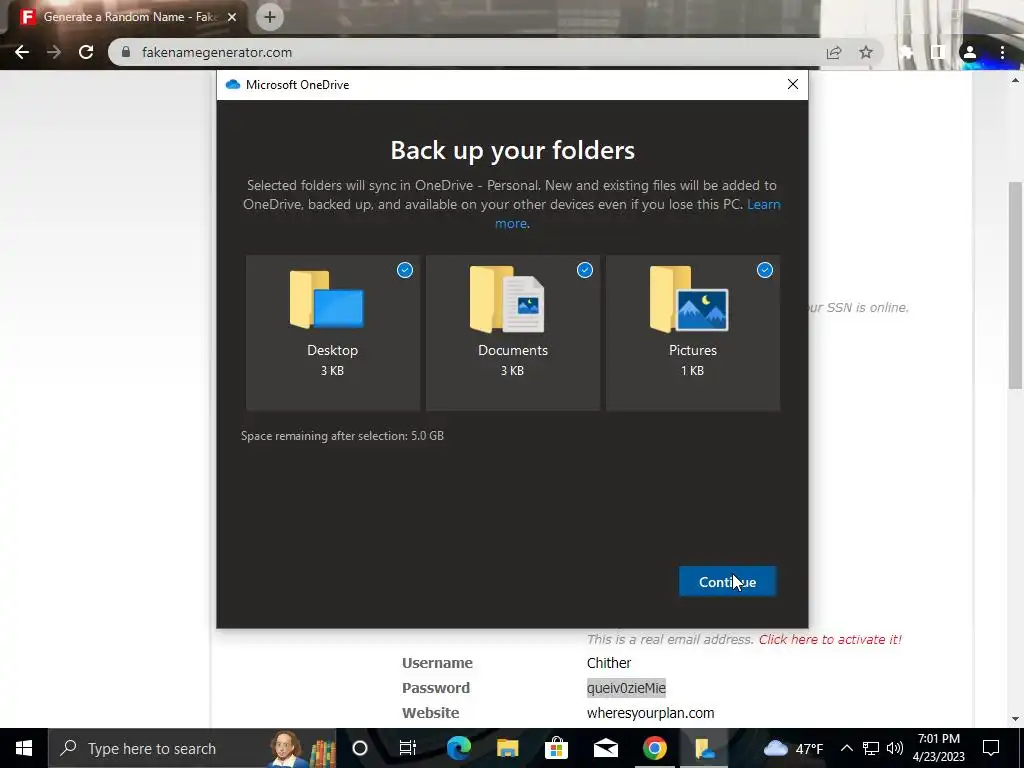Click the 'Pictures' folder name label
Image resolution: width=1024 pixels, height=768 pixels.
(x=693, y=350)
